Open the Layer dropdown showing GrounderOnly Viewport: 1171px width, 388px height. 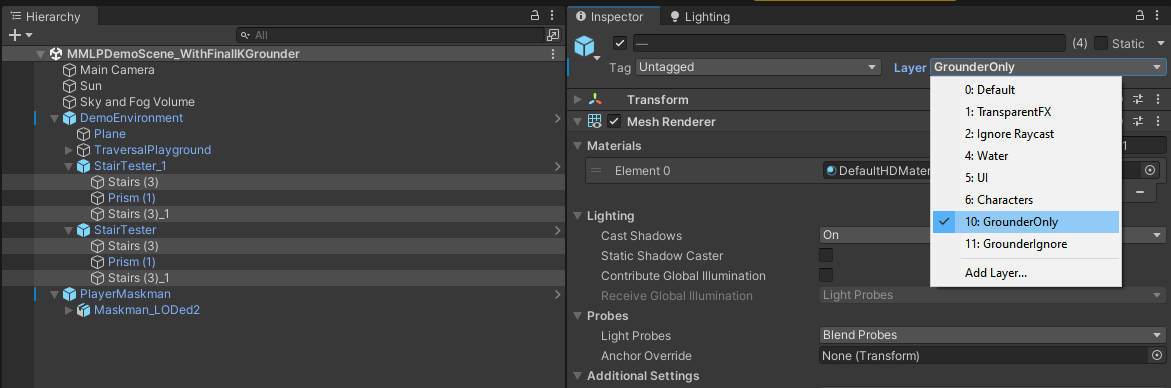click(x=1048, y=67)
